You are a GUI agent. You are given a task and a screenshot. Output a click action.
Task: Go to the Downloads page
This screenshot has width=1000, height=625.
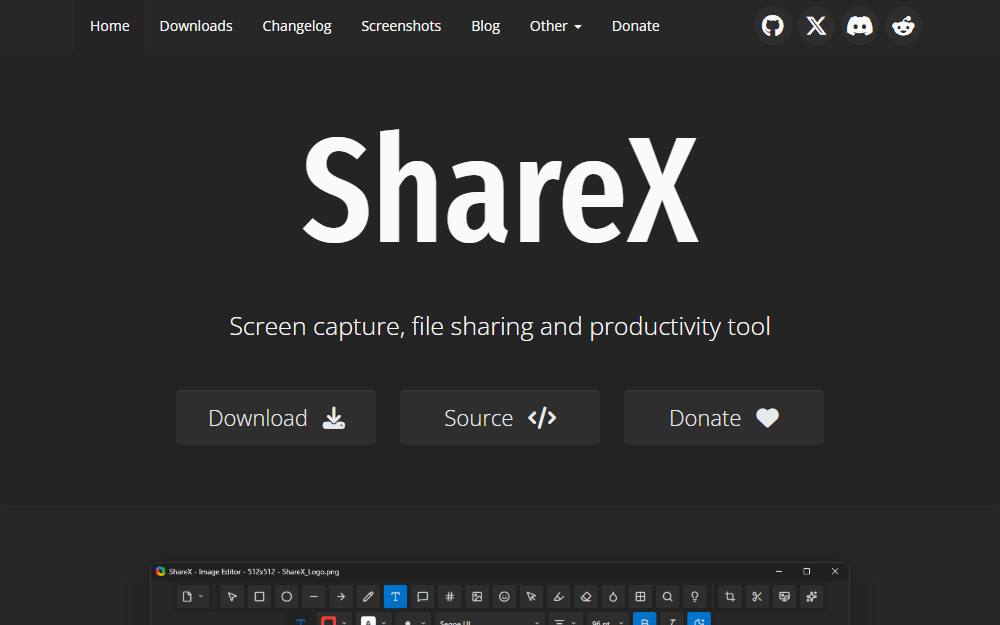(x=196, y=26)
